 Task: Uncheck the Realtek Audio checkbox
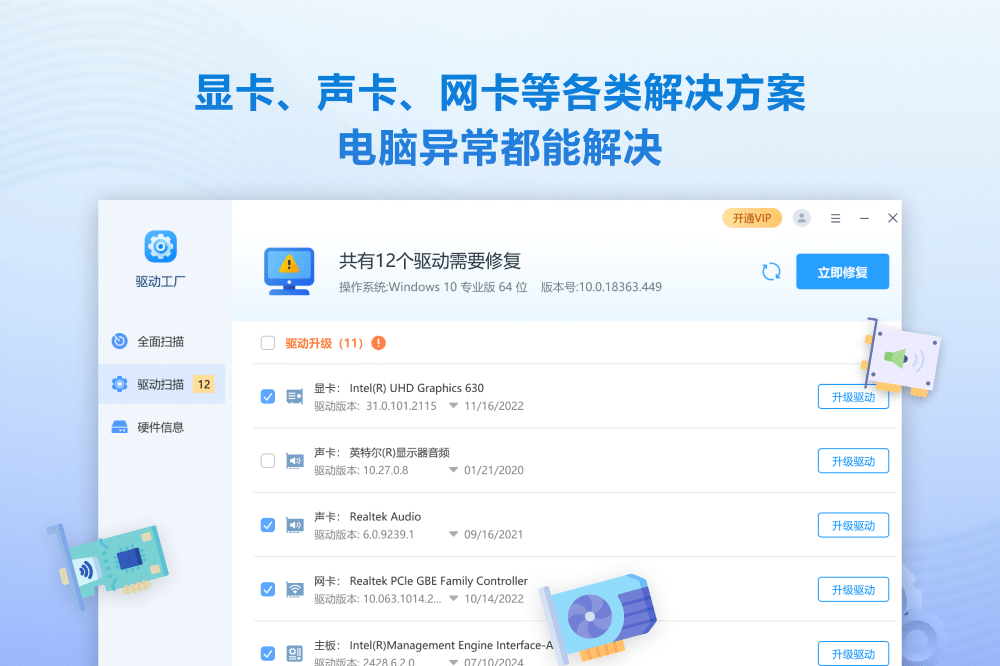click(x=268, y=525)
